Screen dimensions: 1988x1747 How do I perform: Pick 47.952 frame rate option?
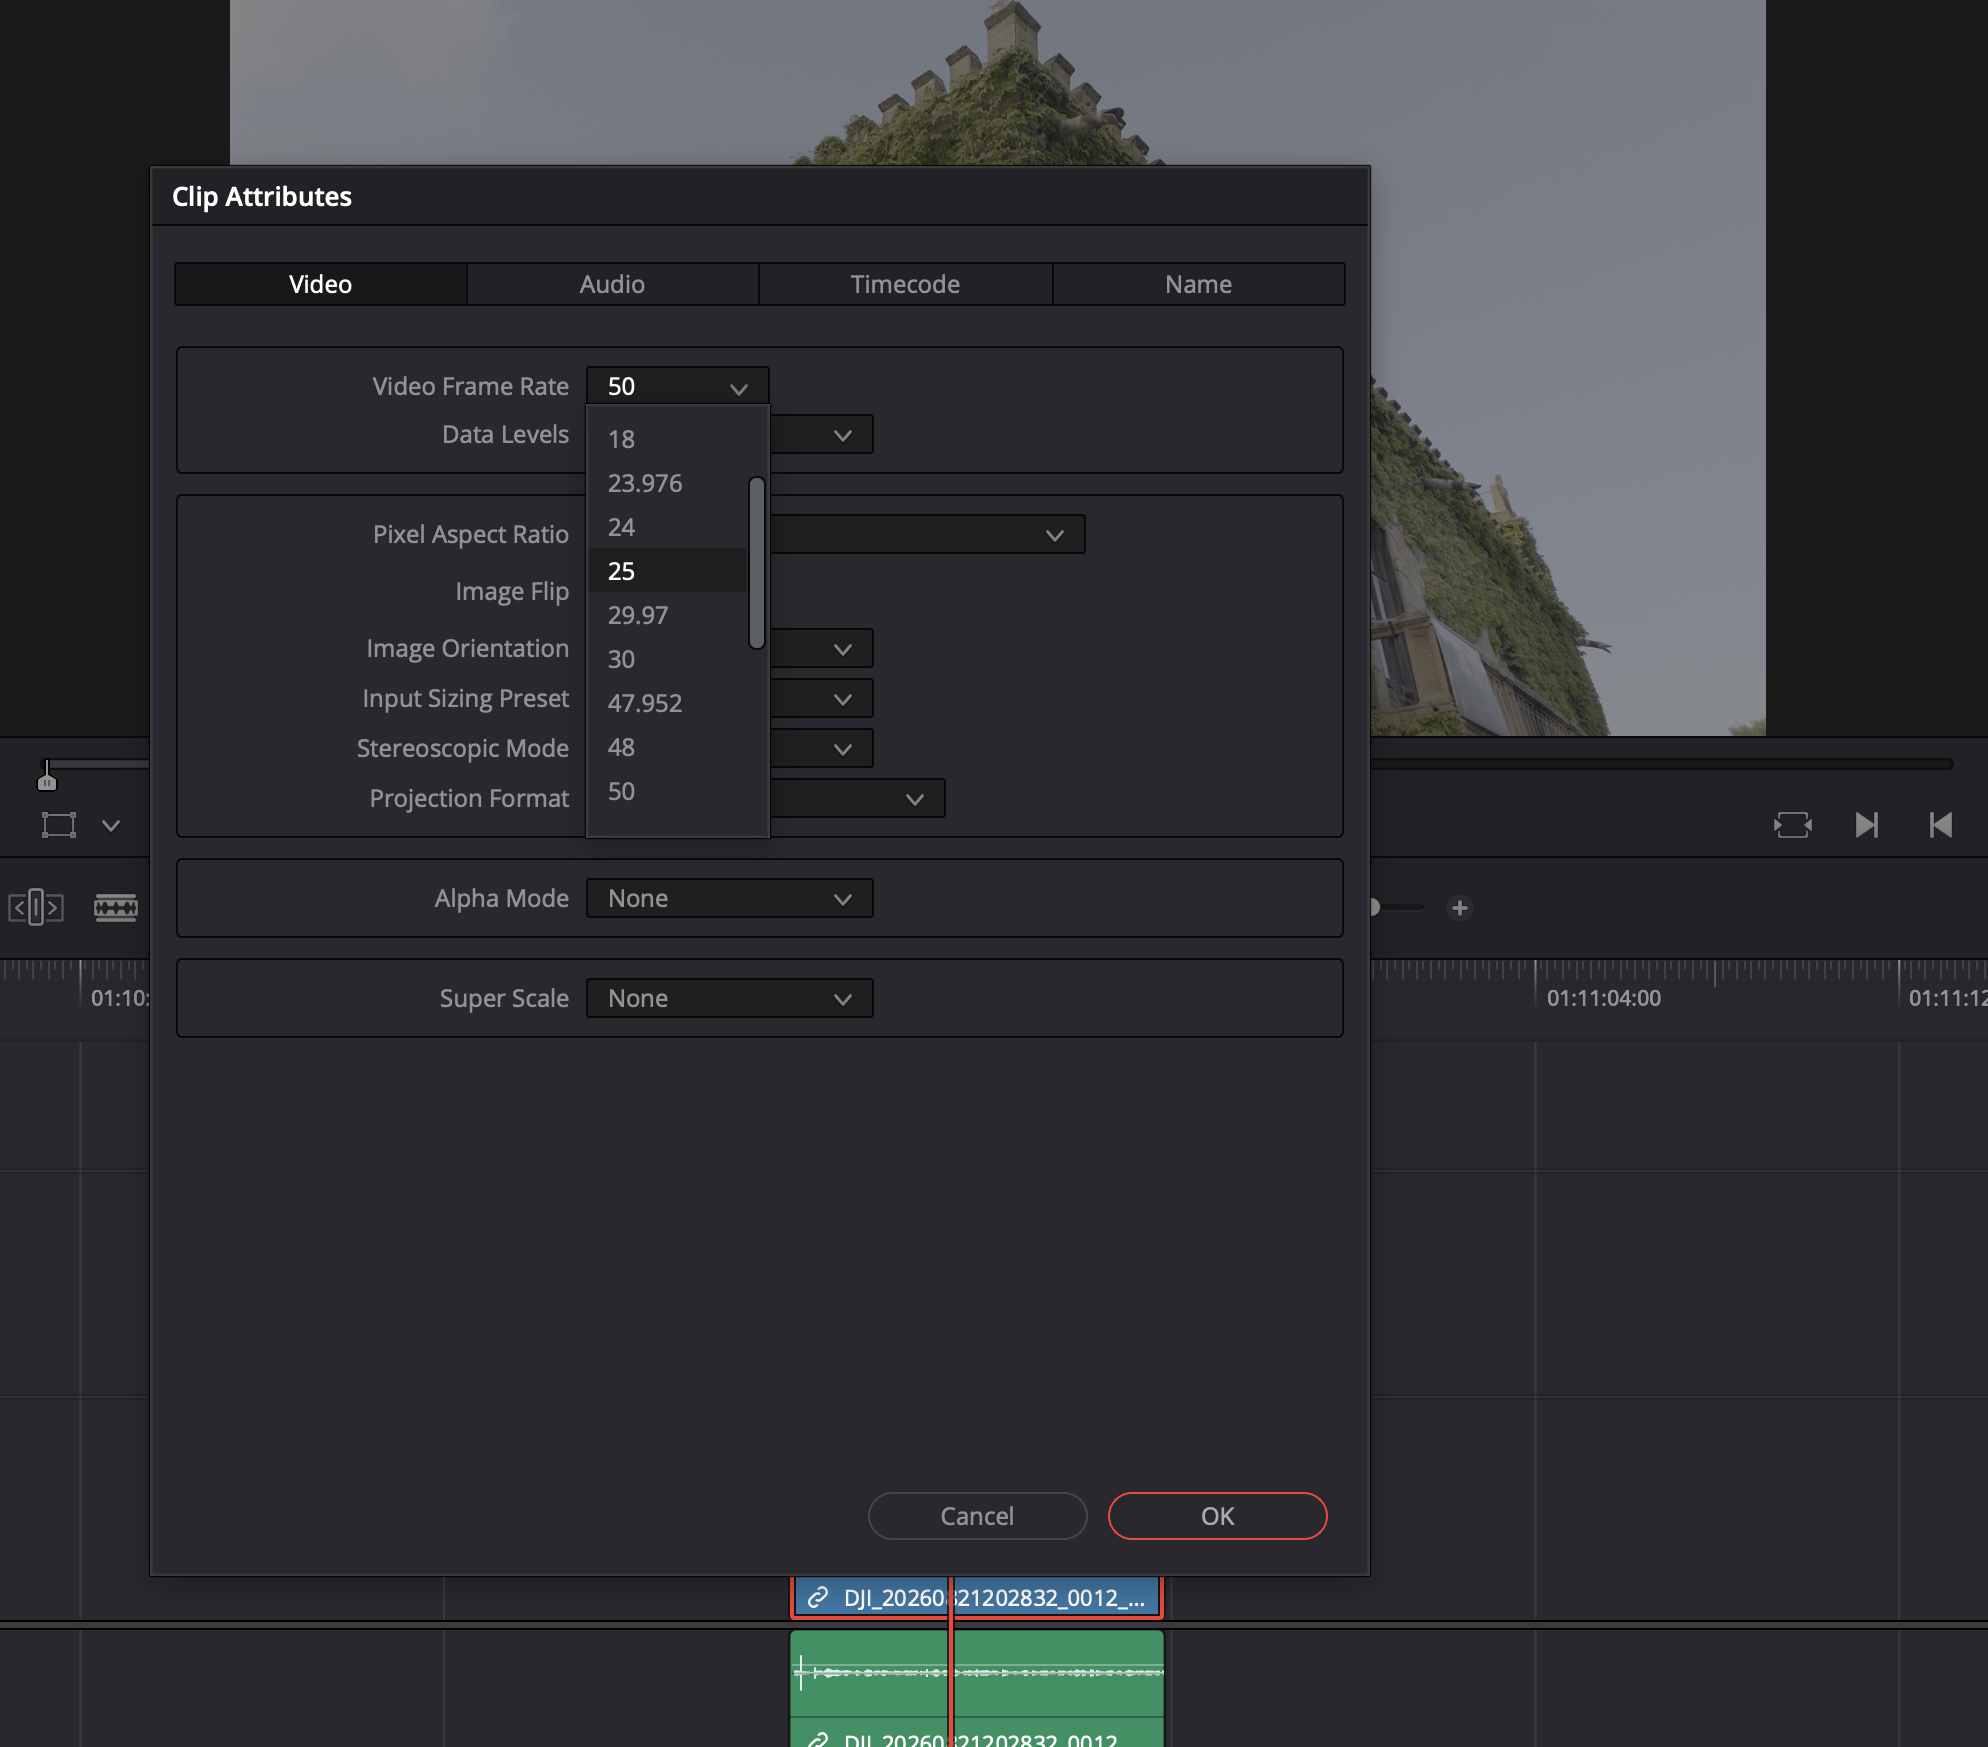coord(666,703)
